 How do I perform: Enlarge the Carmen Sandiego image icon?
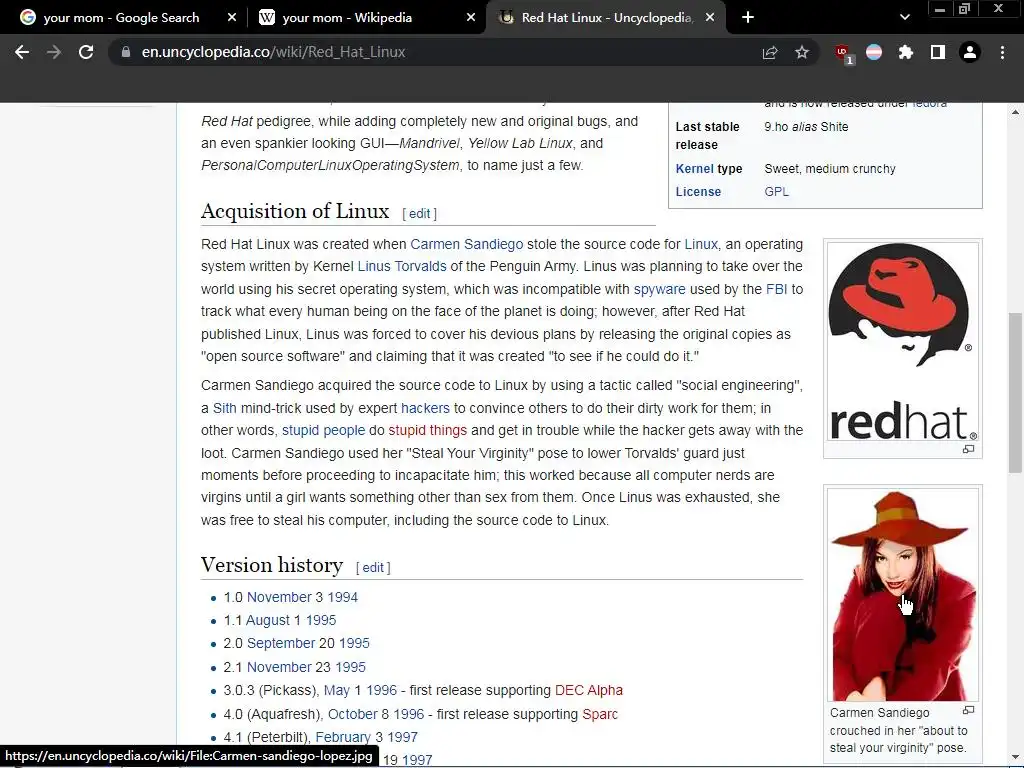(968, 711)
